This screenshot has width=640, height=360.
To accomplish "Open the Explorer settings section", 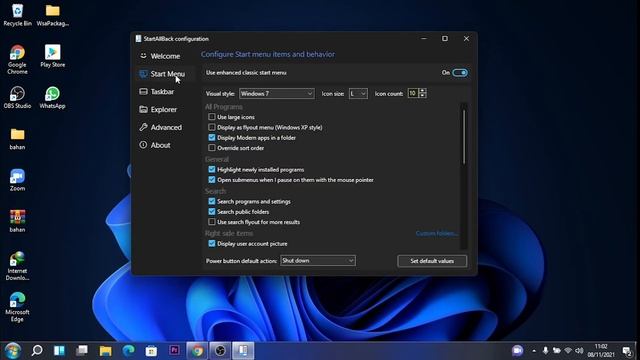I will (158, 109).
